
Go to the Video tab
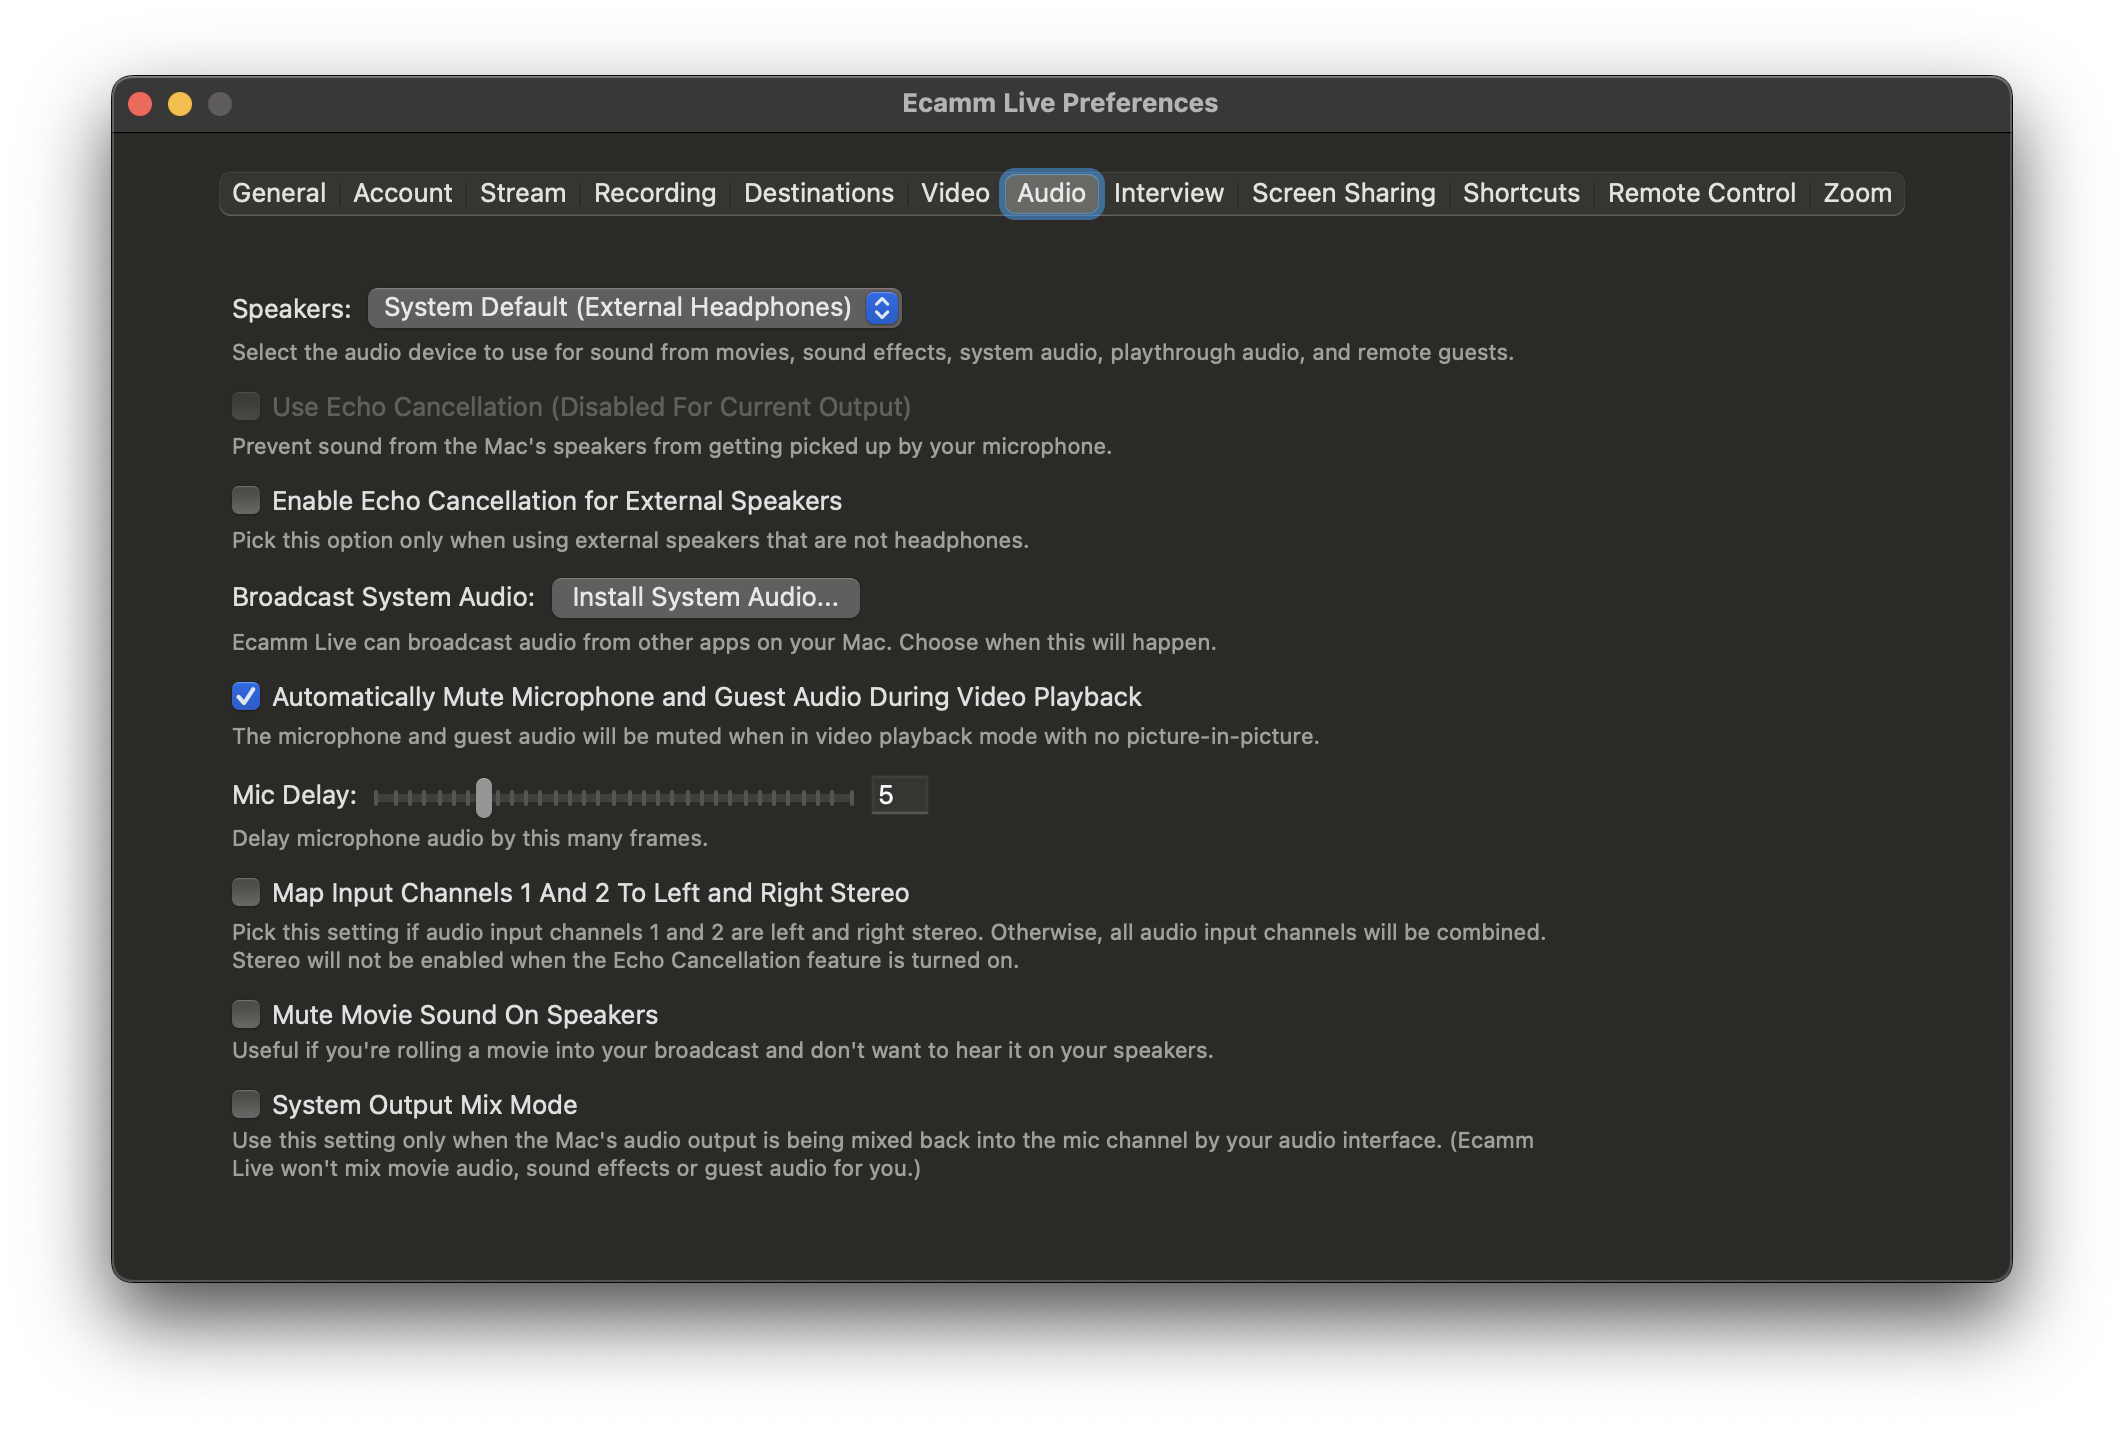click(x=954, y=193)
